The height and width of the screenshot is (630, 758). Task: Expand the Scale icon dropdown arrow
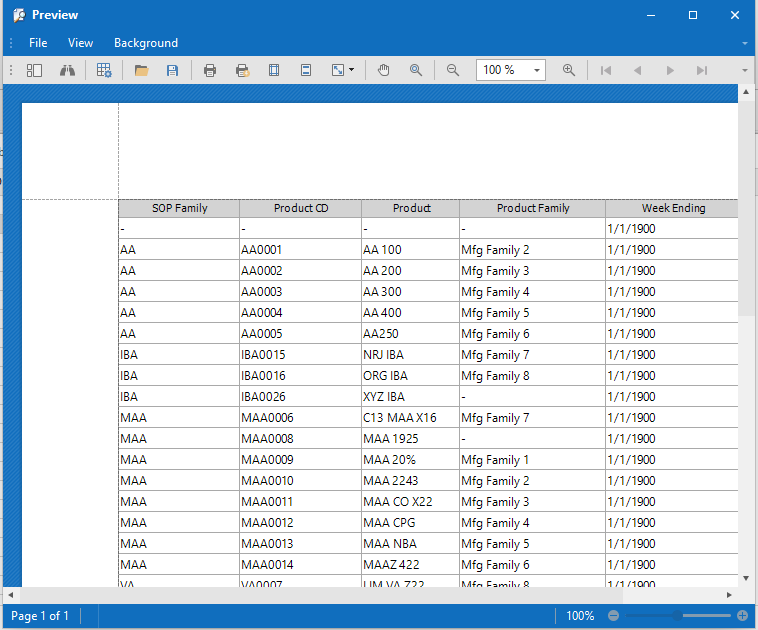coord(351,70)
